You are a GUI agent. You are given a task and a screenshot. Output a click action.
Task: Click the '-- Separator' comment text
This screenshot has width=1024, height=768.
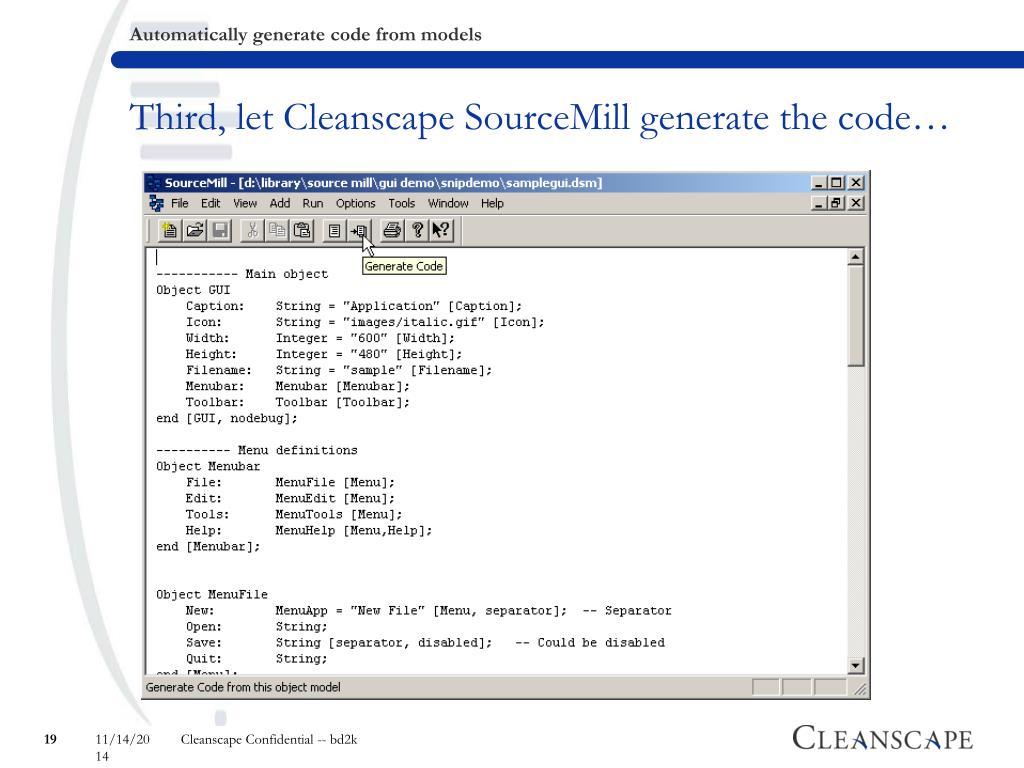pos(627,611)
